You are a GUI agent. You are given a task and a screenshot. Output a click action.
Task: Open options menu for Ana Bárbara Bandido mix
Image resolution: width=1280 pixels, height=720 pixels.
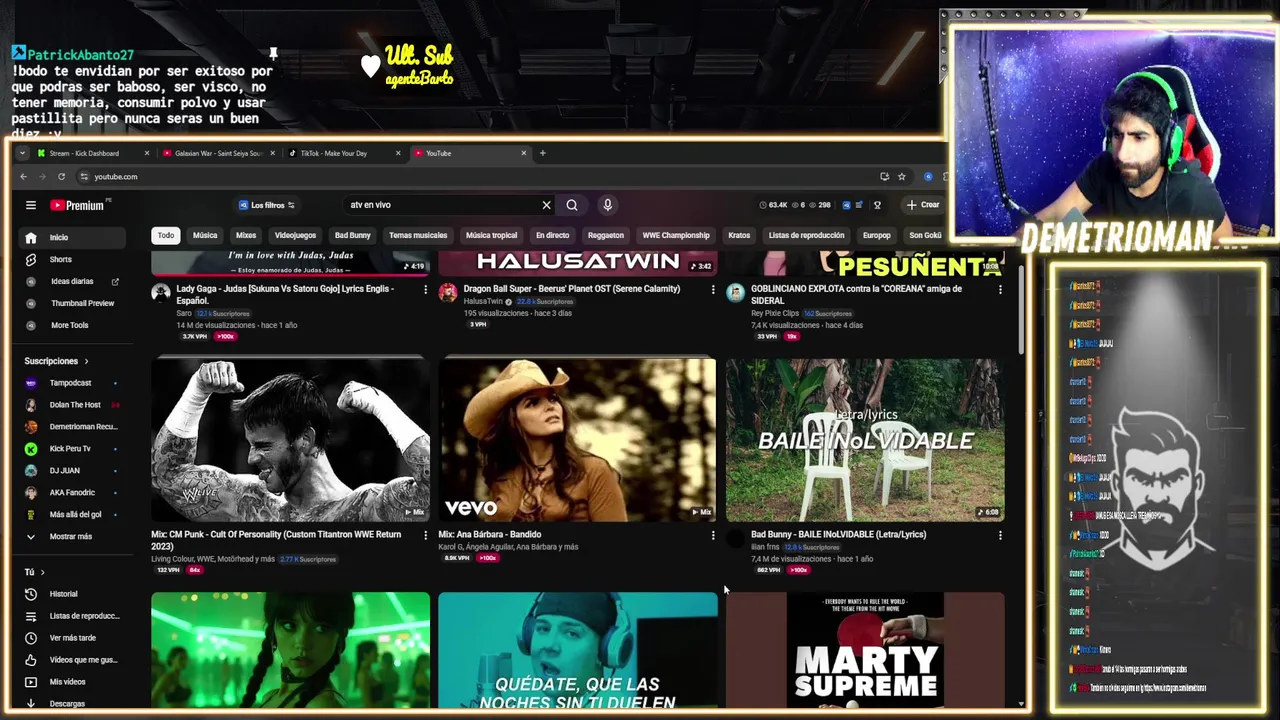point(713,535)
